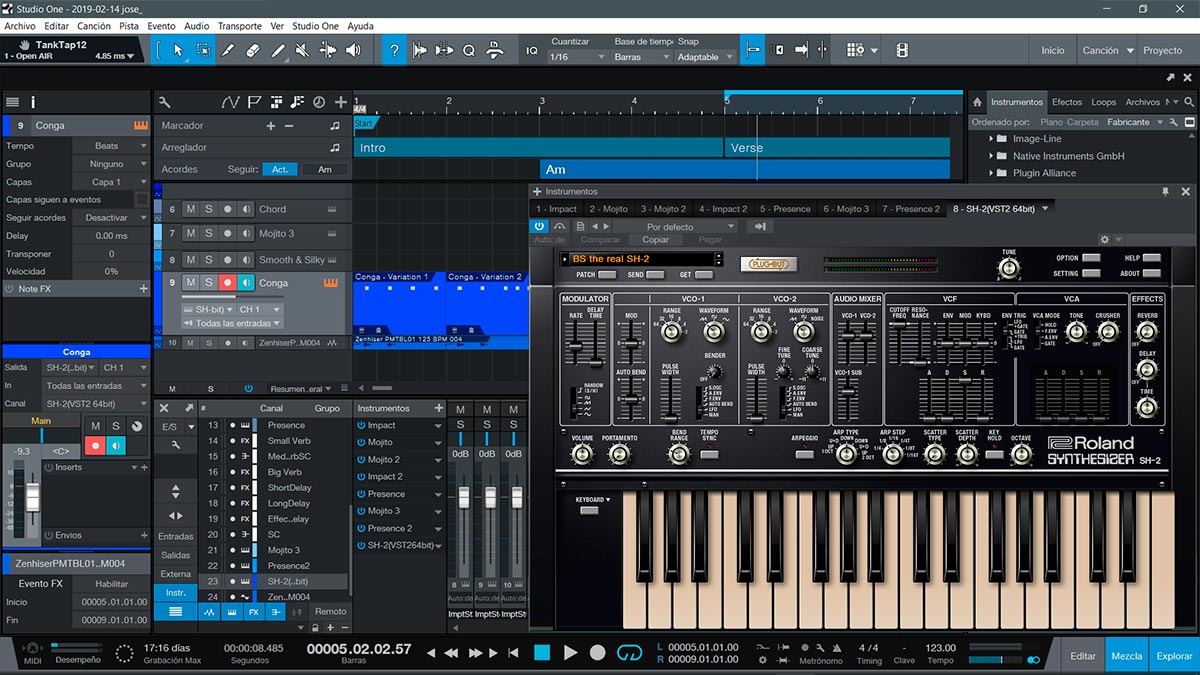Click the IQ quantize icon
This screenshot has height=675, width=1200.
pos(532,50)
